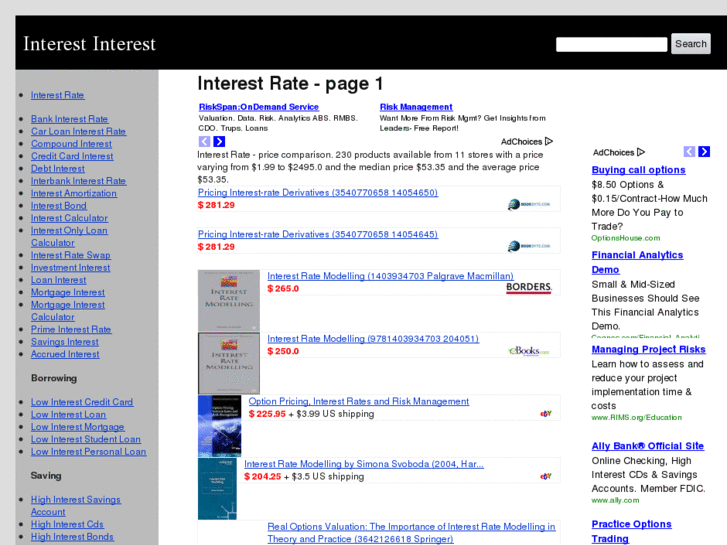
Task: Open Interest Rate Modelling 9781403934703 link
Action: pyautogui.click(x=373, y=339)
